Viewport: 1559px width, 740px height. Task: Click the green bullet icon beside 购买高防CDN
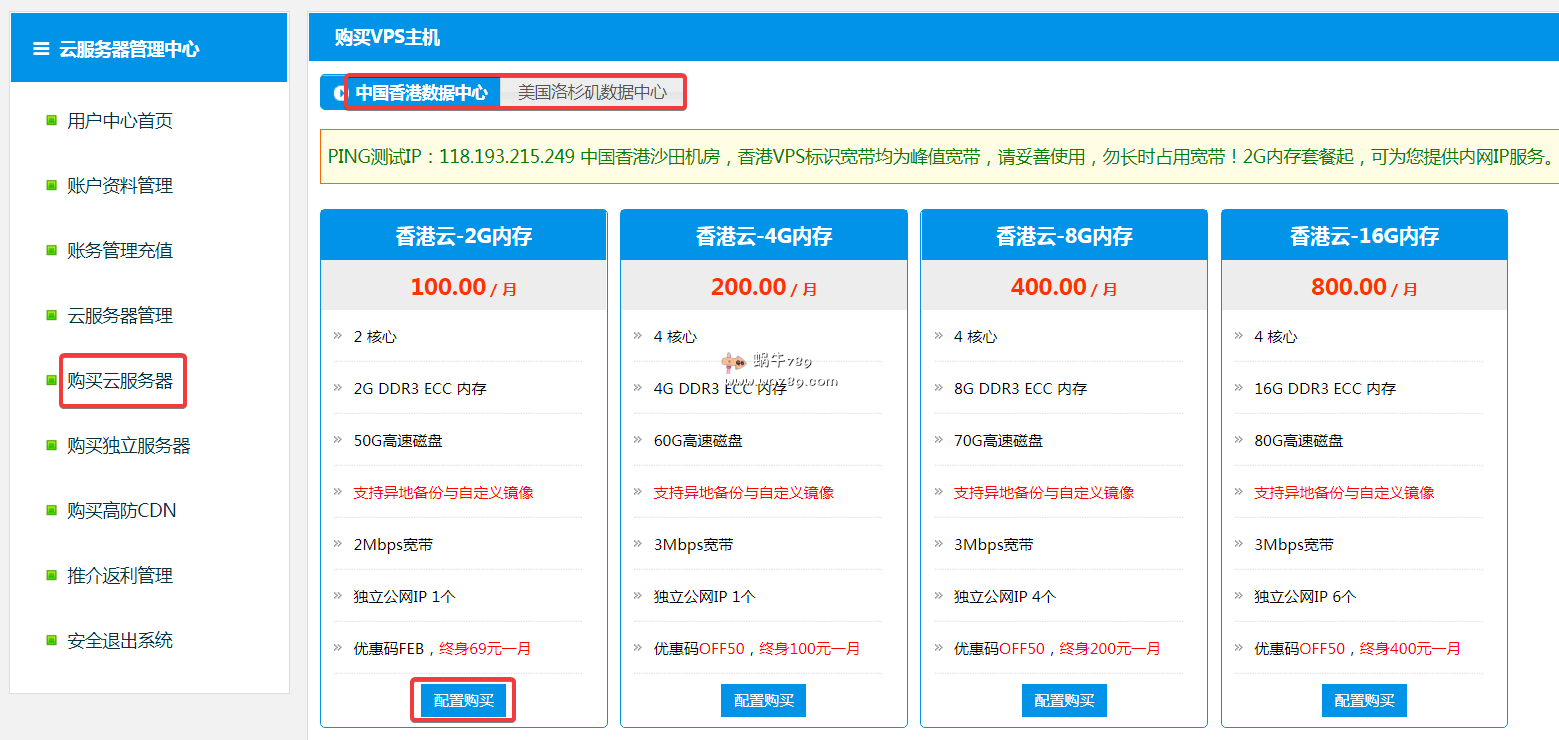tap(51, 510)
